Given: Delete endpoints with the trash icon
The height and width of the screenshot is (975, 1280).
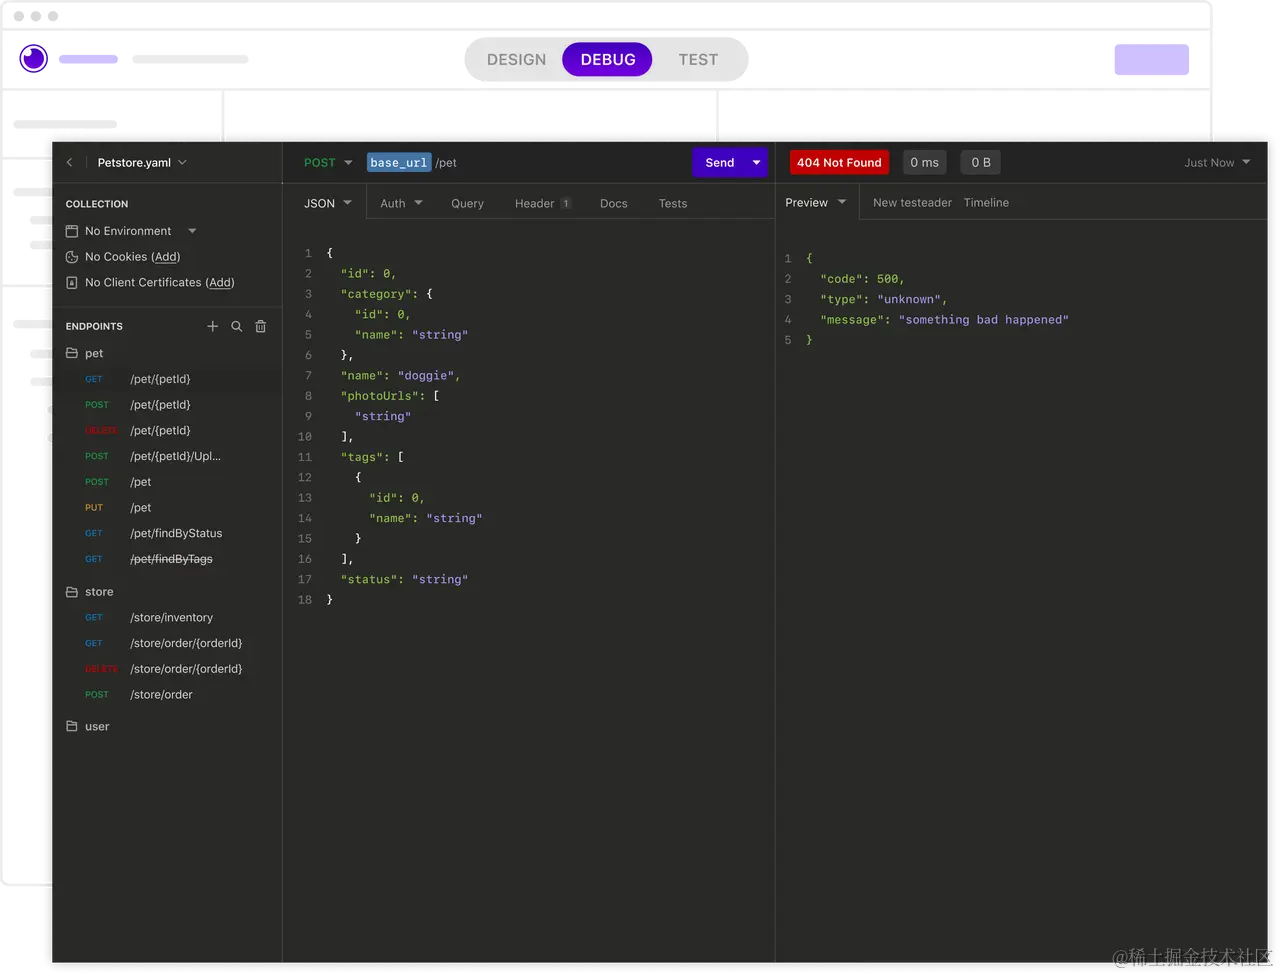Looking at the screenshot, I should click(x=261, y=326).
